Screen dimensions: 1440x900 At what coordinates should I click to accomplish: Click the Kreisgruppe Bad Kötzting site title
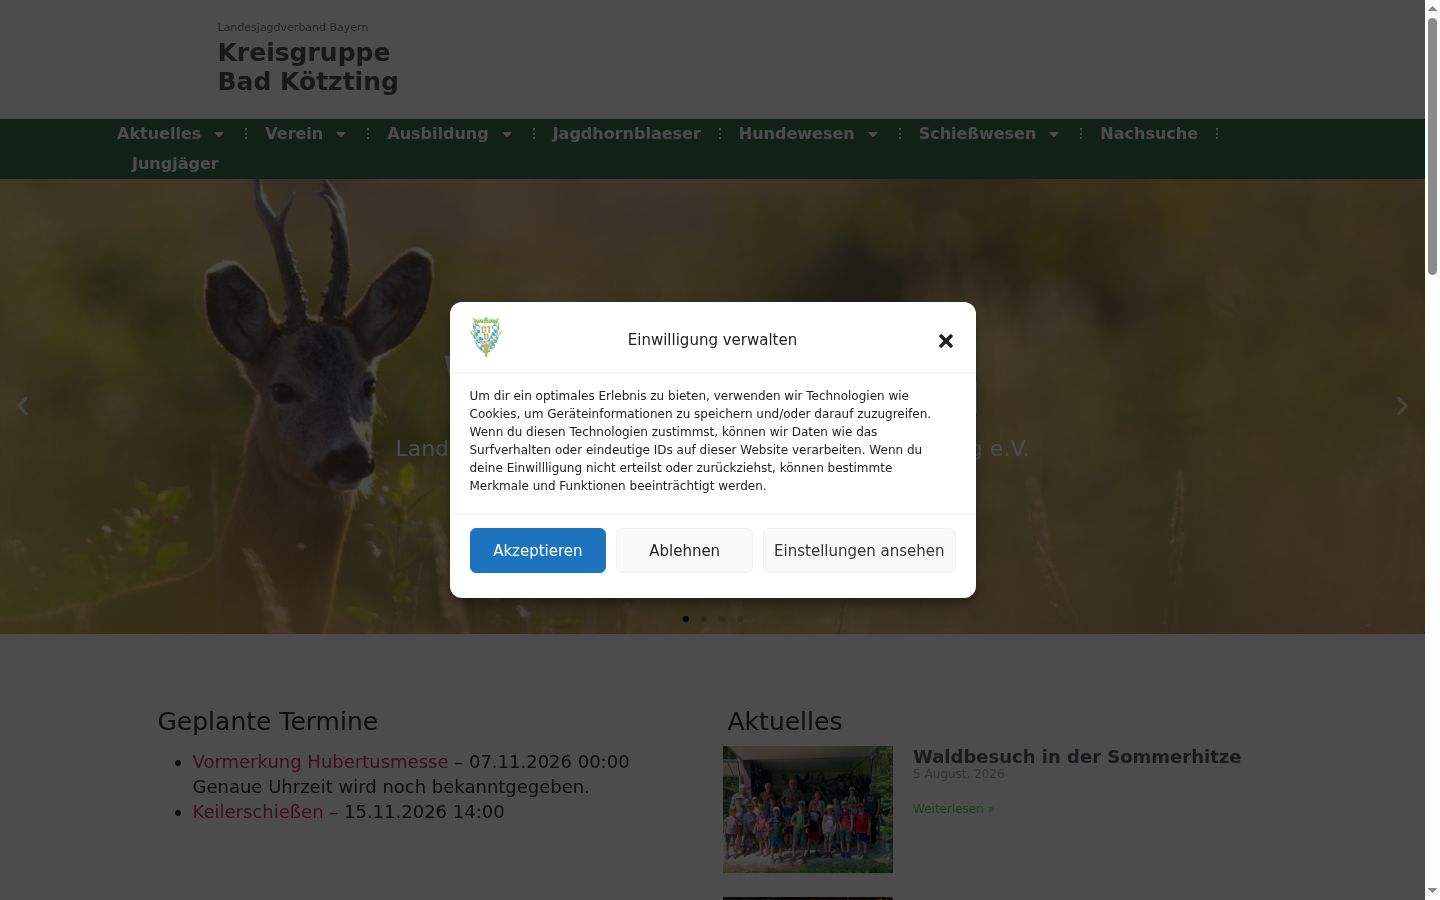[x=308, y=67]
